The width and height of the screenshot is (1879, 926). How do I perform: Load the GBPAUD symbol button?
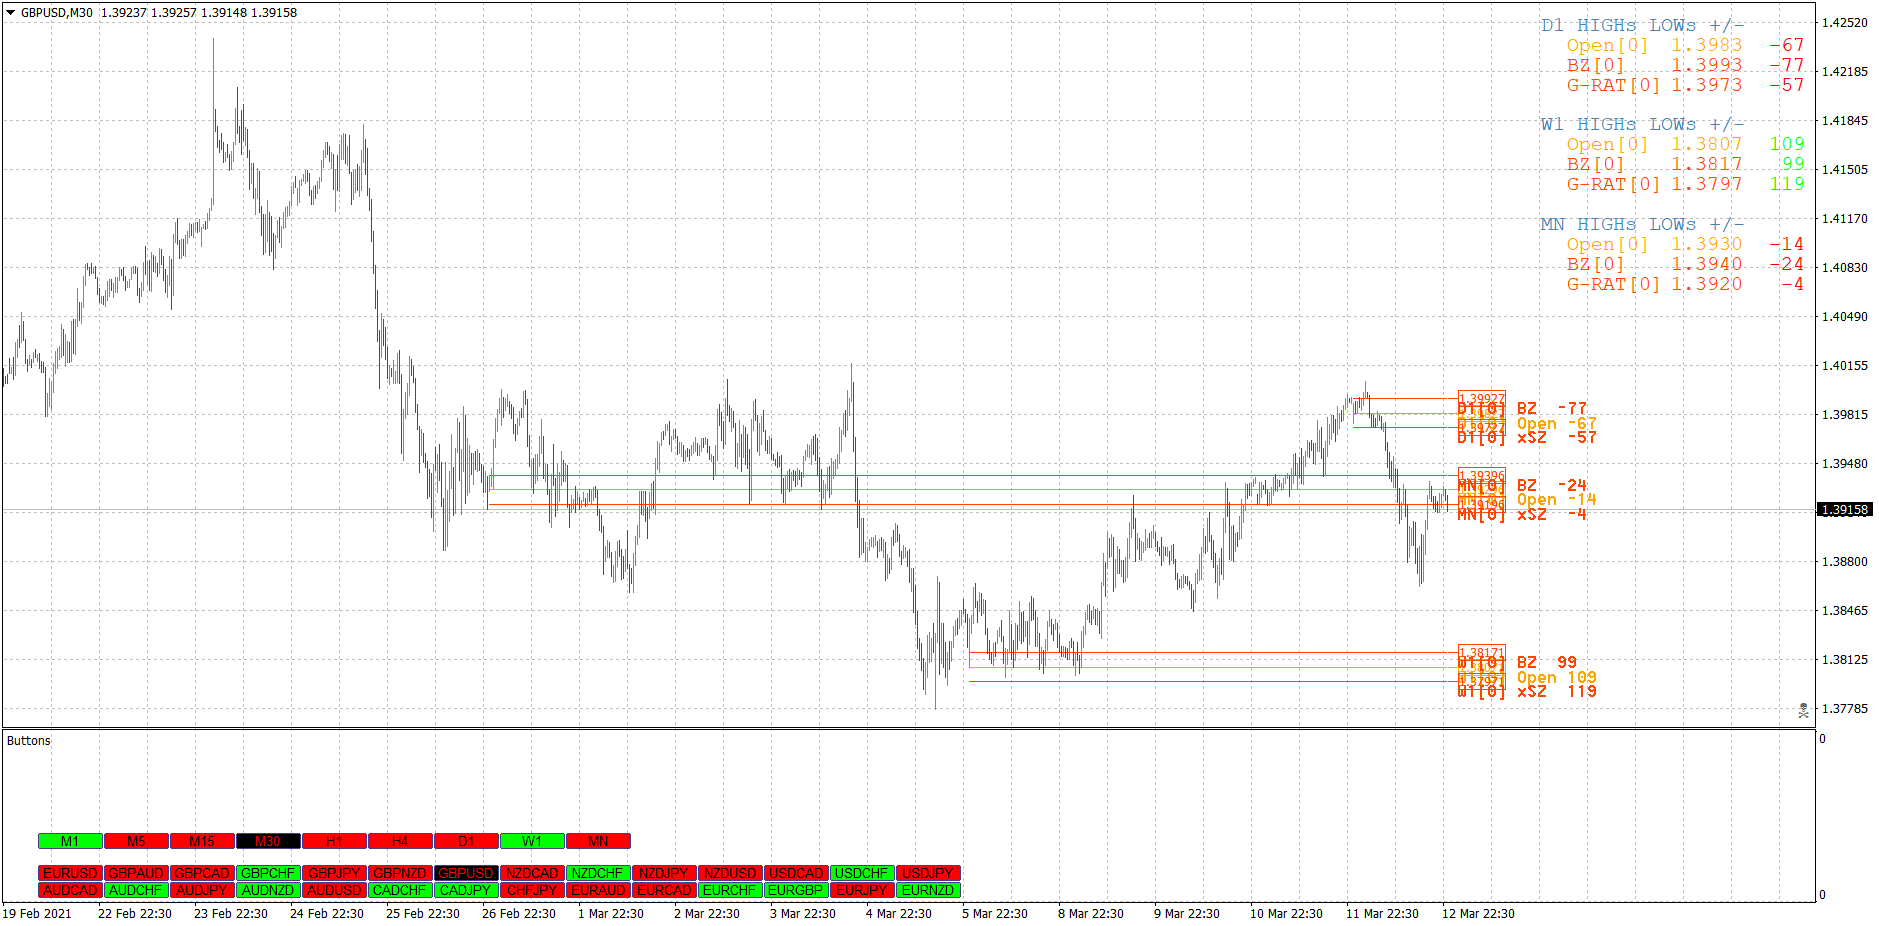tap(136, 873)
